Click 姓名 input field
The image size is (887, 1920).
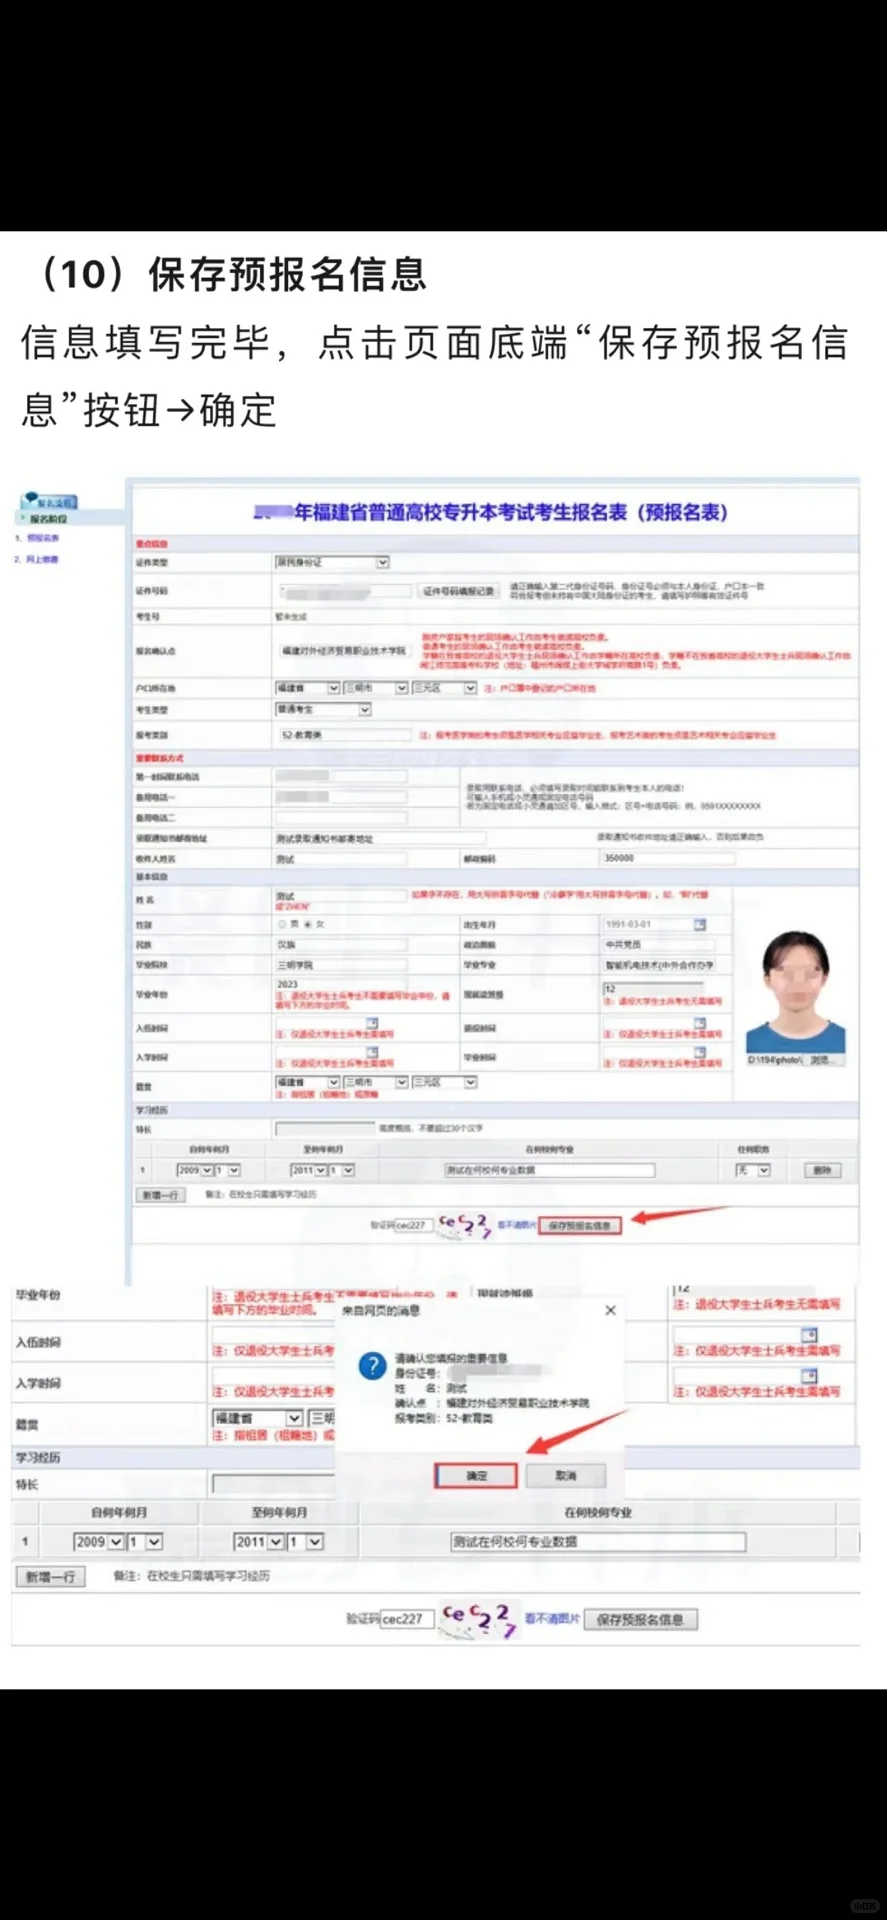(341, 896)
